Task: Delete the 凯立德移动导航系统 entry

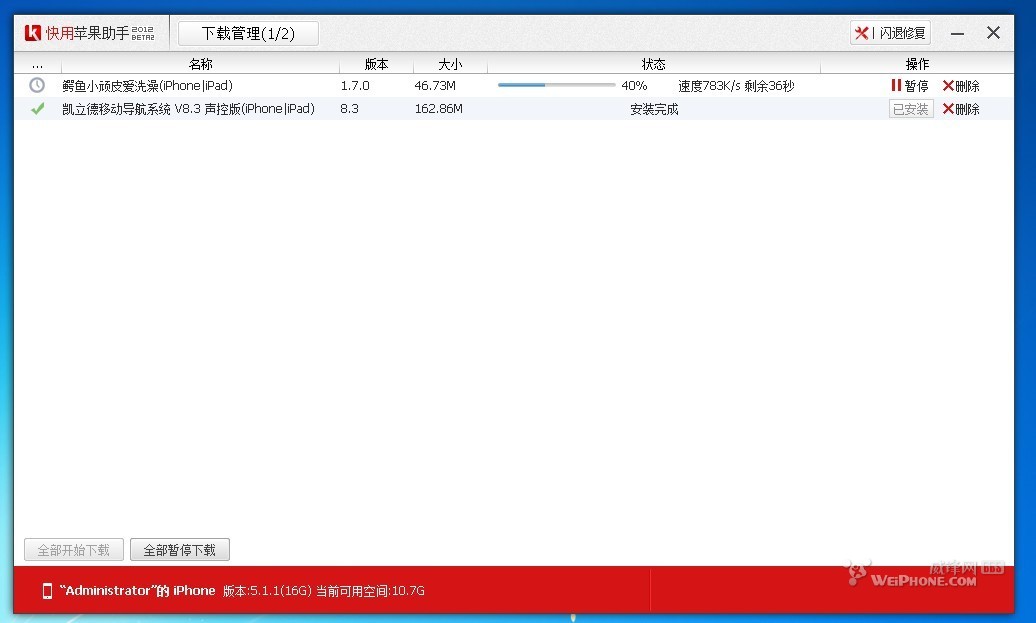Action: (x=961, y=109)
